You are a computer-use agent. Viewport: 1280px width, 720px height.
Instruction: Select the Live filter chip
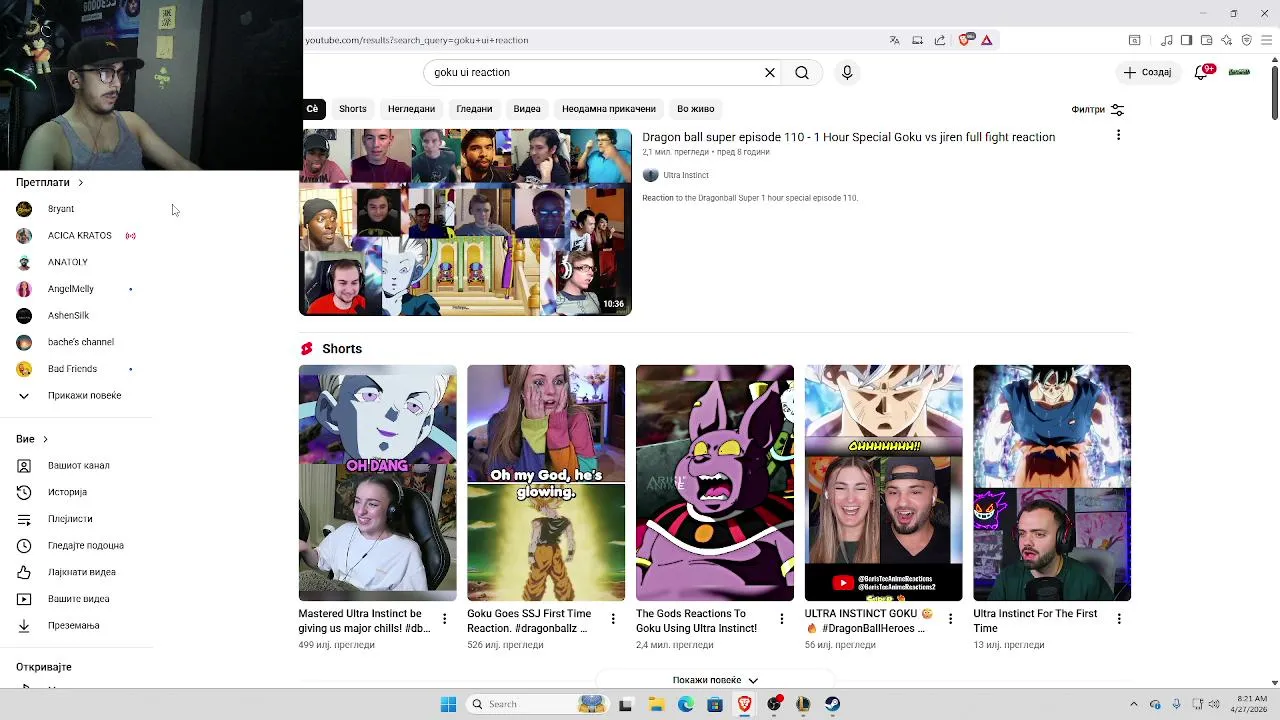696,109
